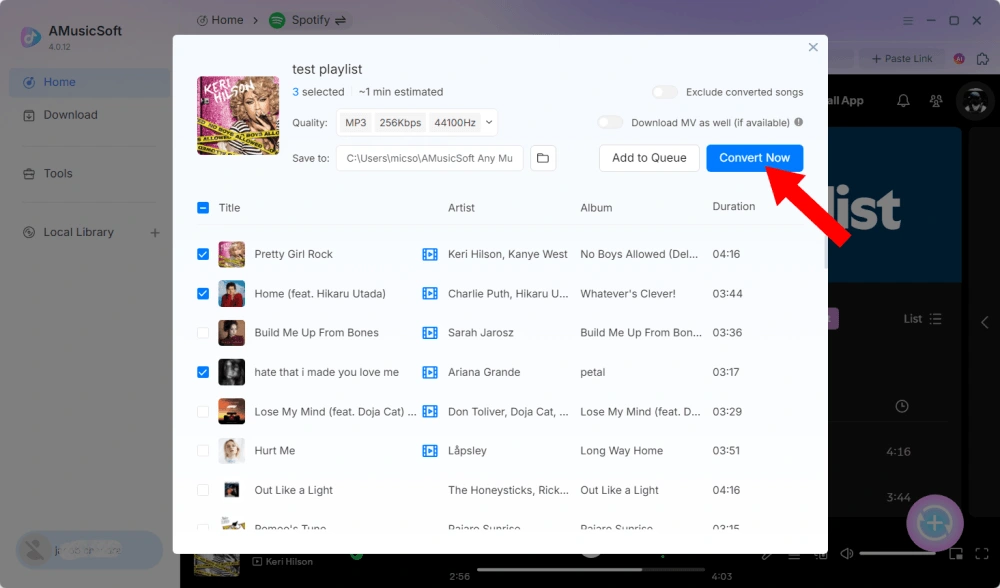Select the 44100Hz sample rate chip

tap(455, 122)
